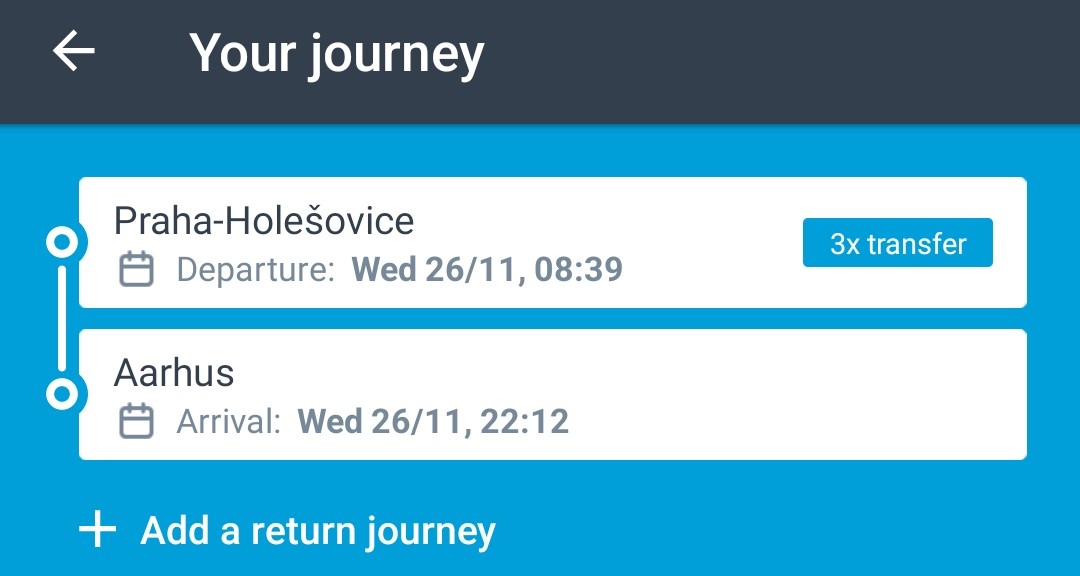This screenshot has height=576, width=1080.
Task: Open the 3x transfer details badge
Action: (x=897, y=243)
